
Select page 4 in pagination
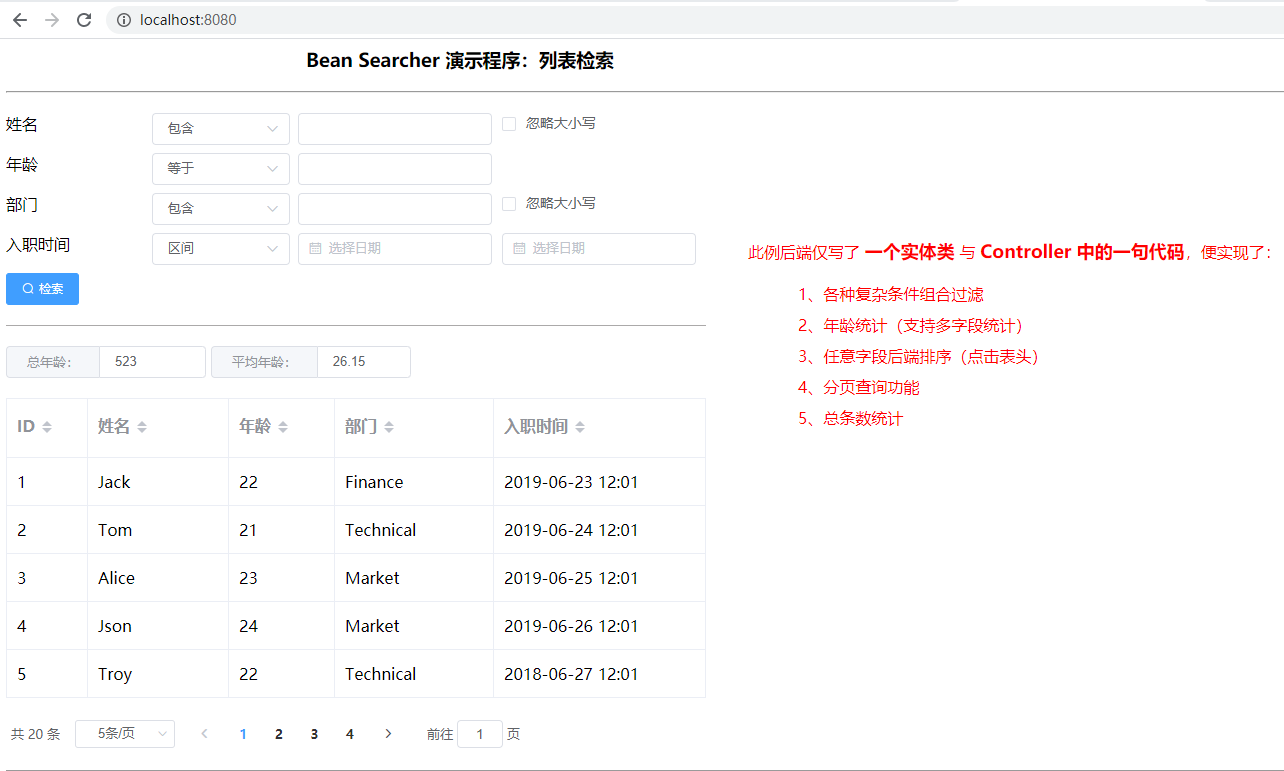tap(350, 734)
